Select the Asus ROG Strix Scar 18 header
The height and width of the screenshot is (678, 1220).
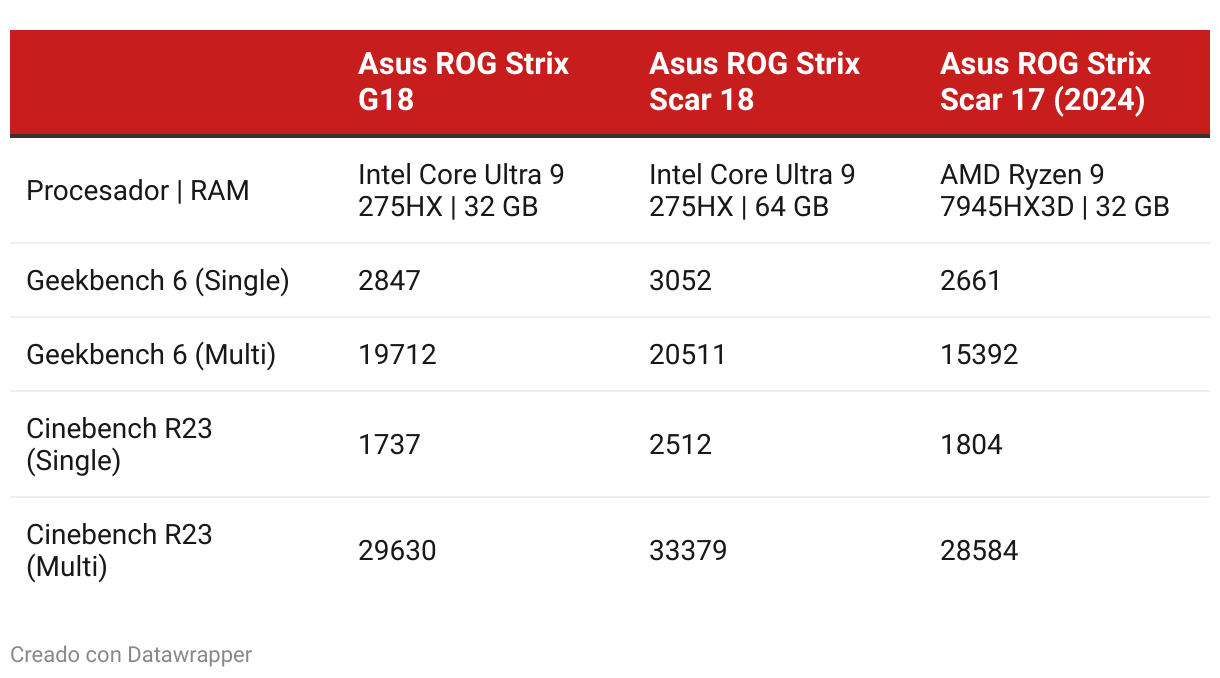[x=754, y=82]
